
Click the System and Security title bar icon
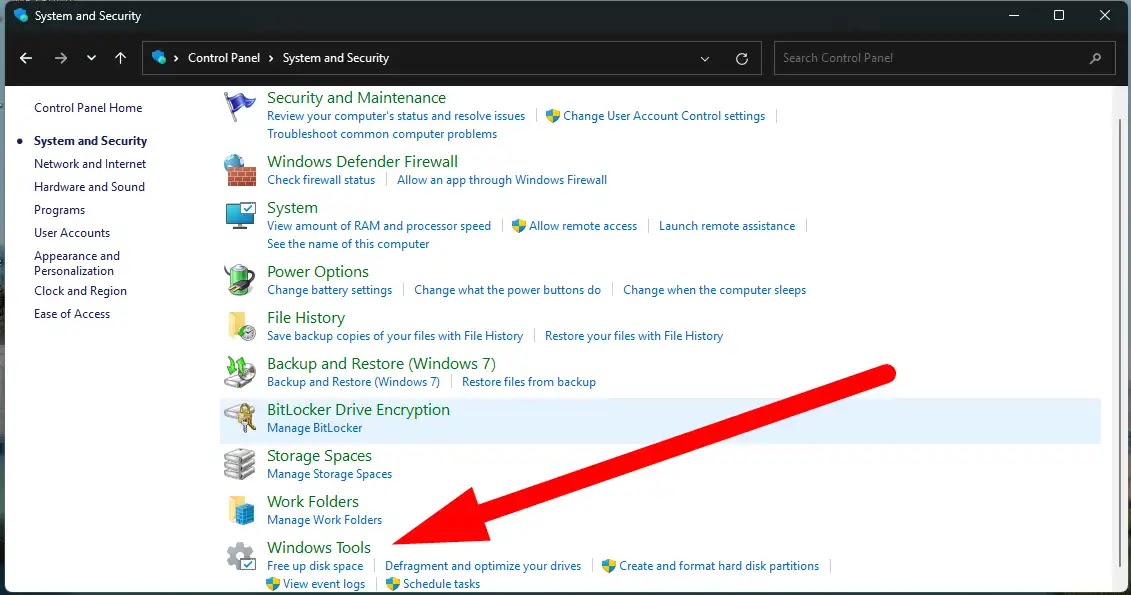(21, 15)
